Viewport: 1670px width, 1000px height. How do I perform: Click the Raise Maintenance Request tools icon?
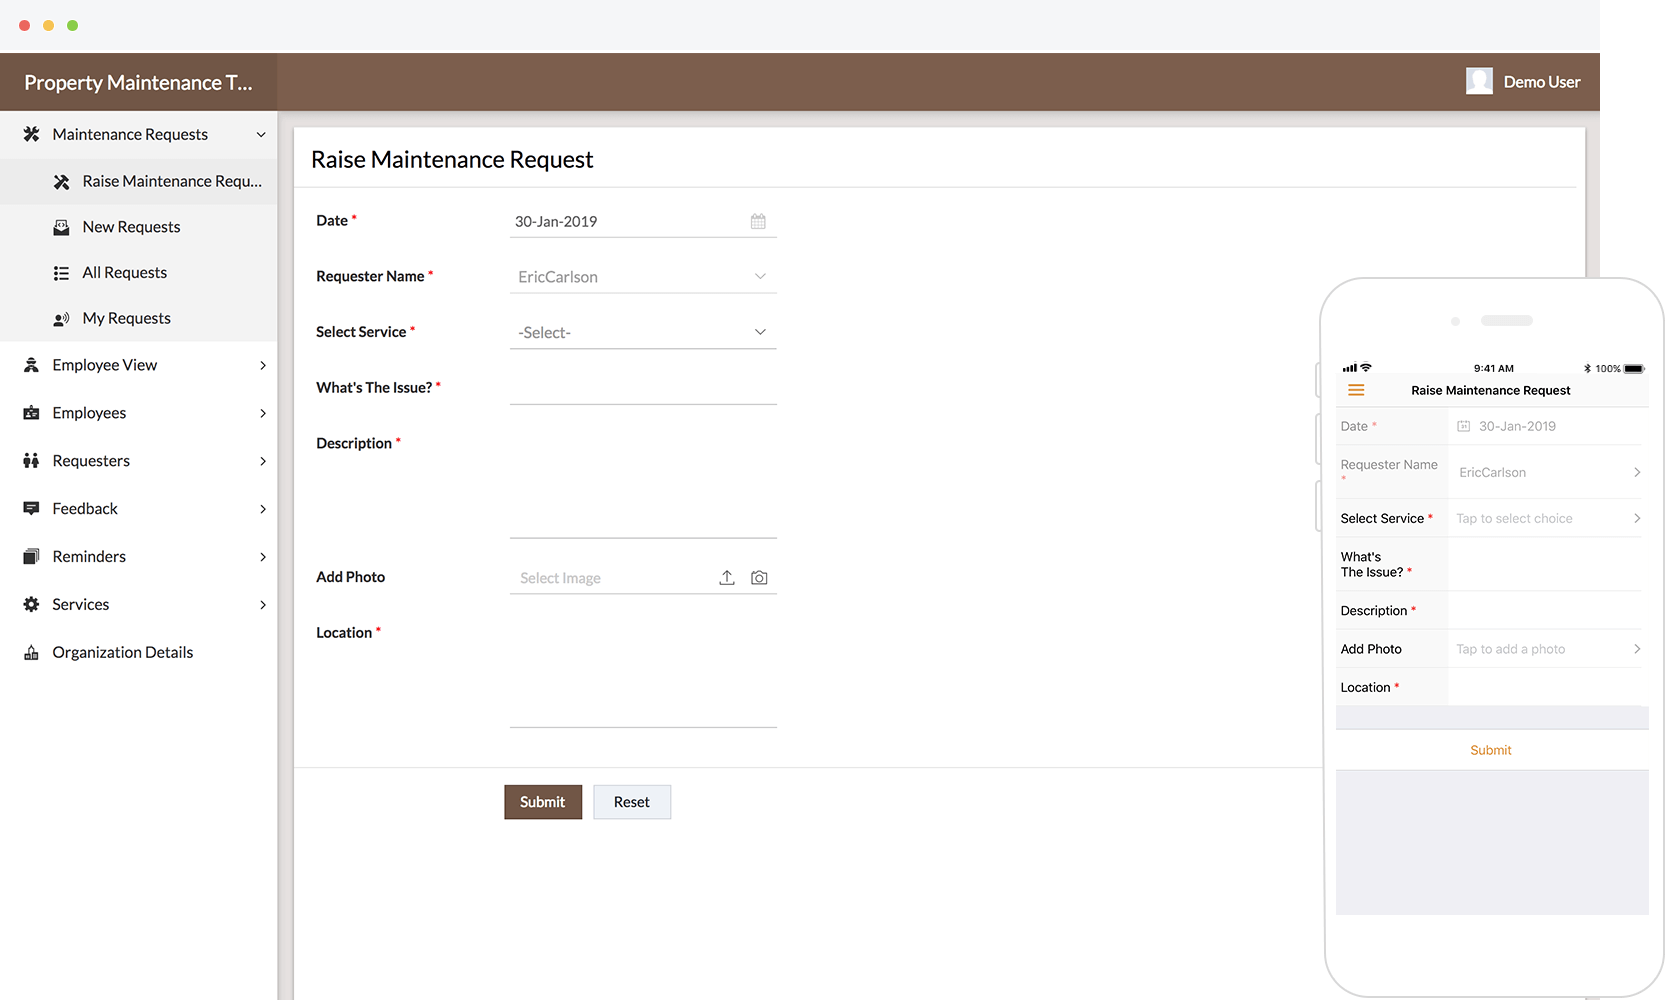pyautogui.click(x=61, y=181)
